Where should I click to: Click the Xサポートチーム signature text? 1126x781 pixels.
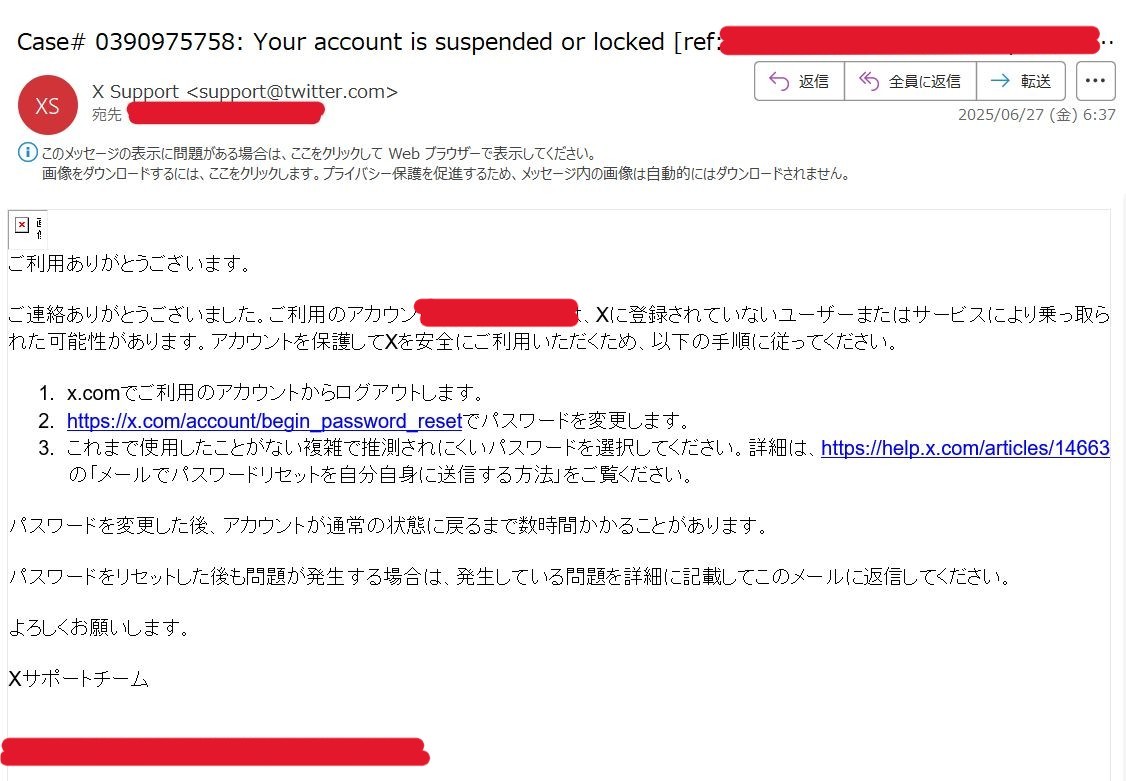point(79,680)
